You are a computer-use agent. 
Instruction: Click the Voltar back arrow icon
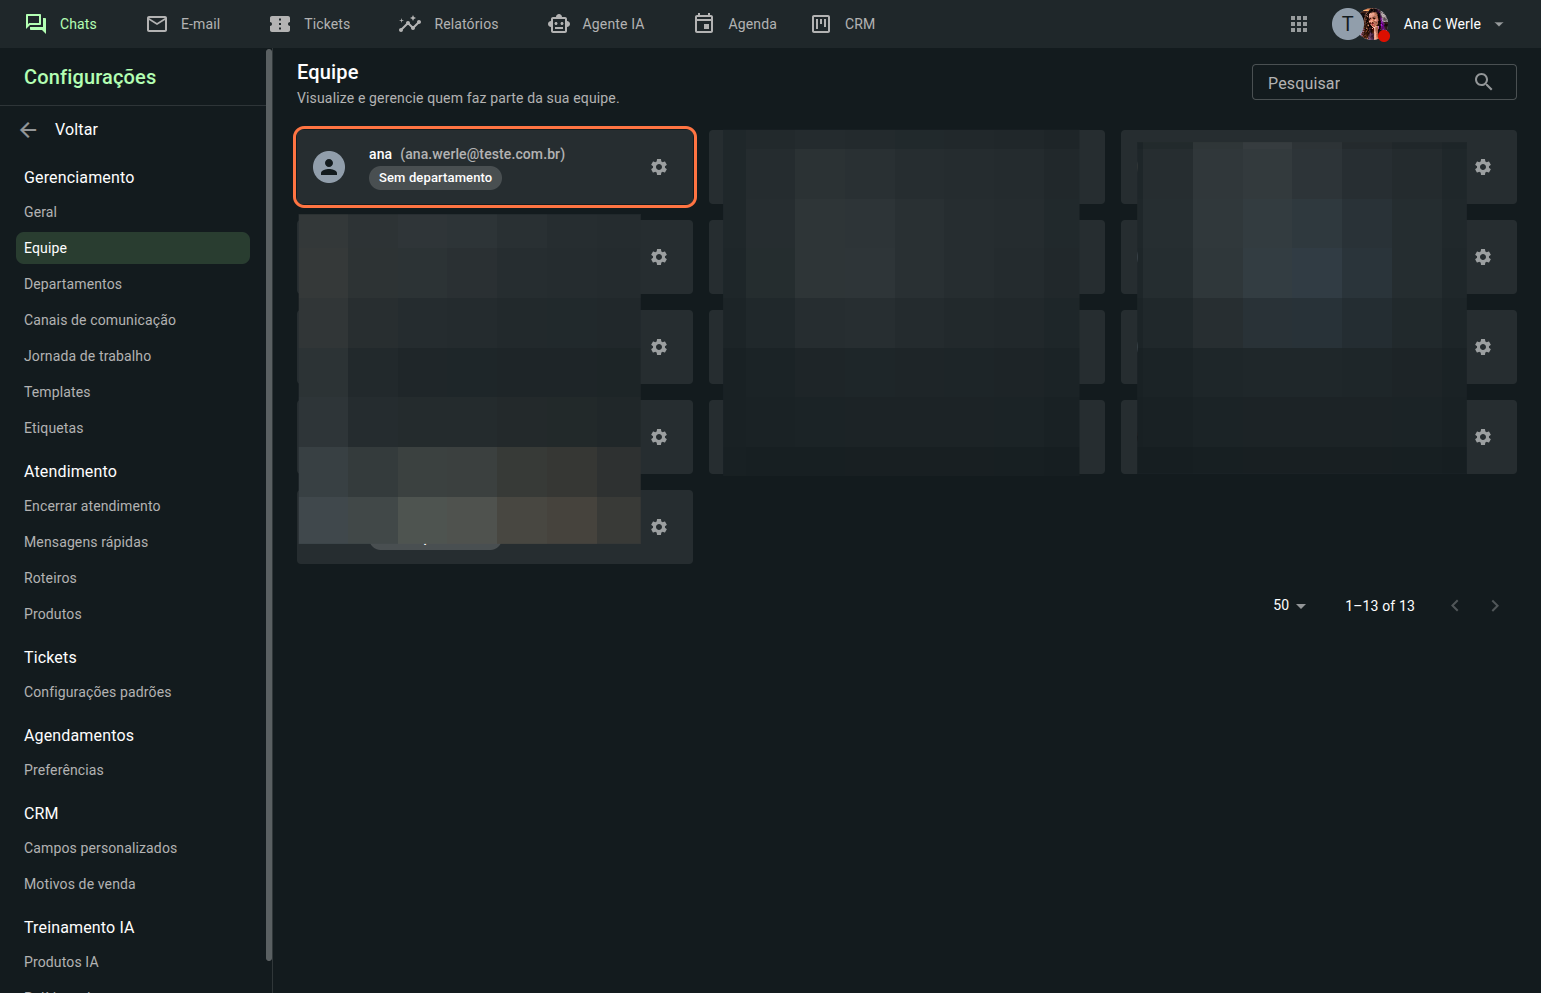click(28, 130)
